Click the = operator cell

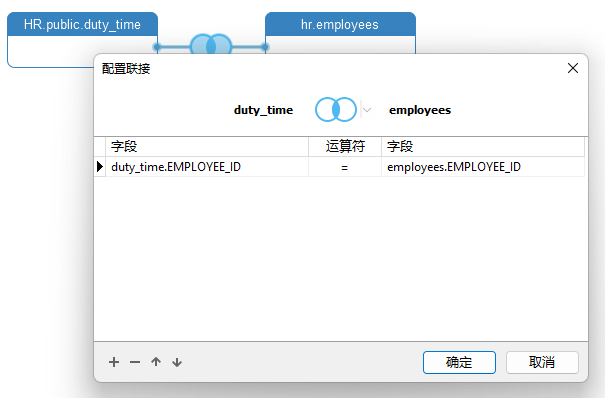[345, 167]
